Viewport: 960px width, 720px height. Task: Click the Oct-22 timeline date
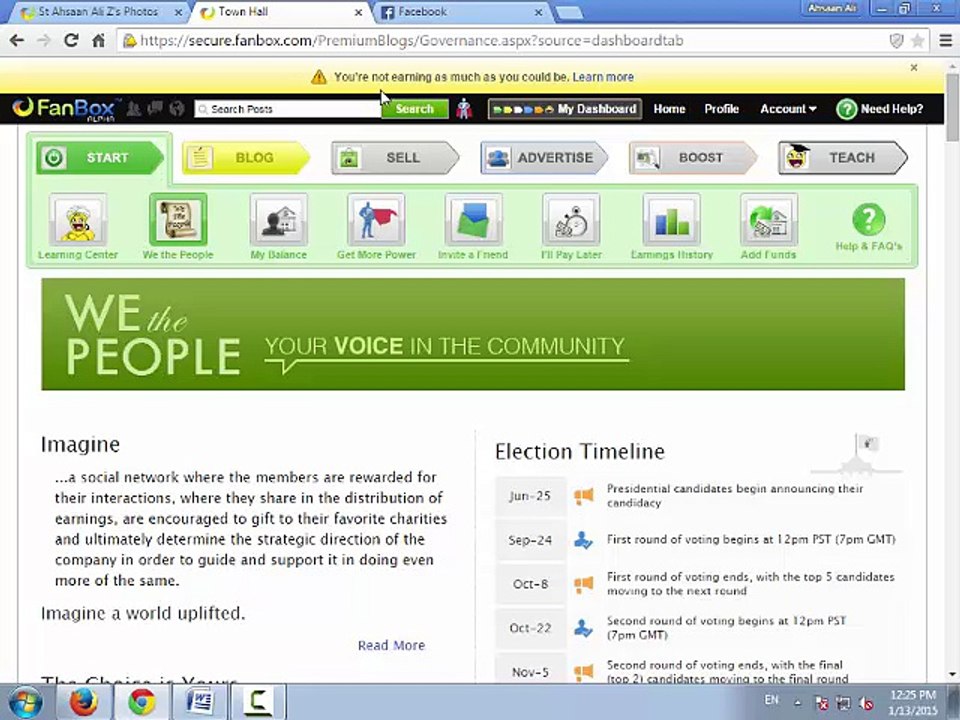(530, 628)
